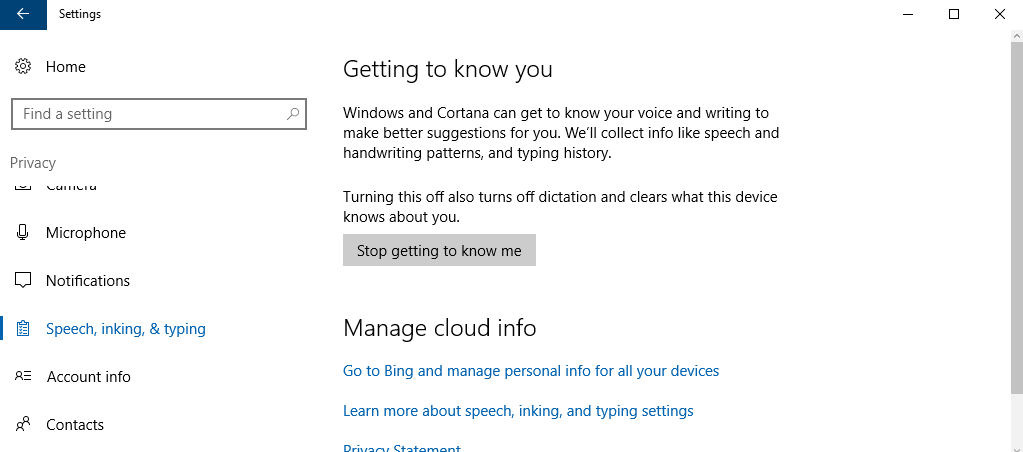Click the Account info icon
1023x452 pixels.
click(x=23, y=376)
